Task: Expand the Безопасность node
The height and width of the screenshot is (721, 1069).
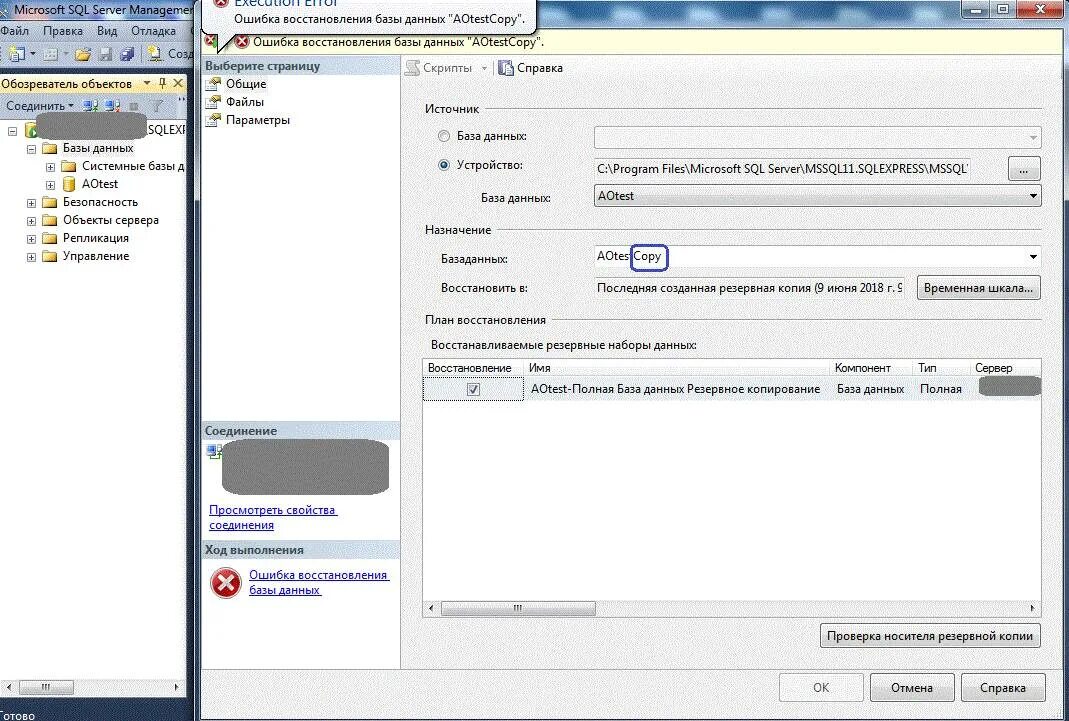Action: tap(31, 203)
